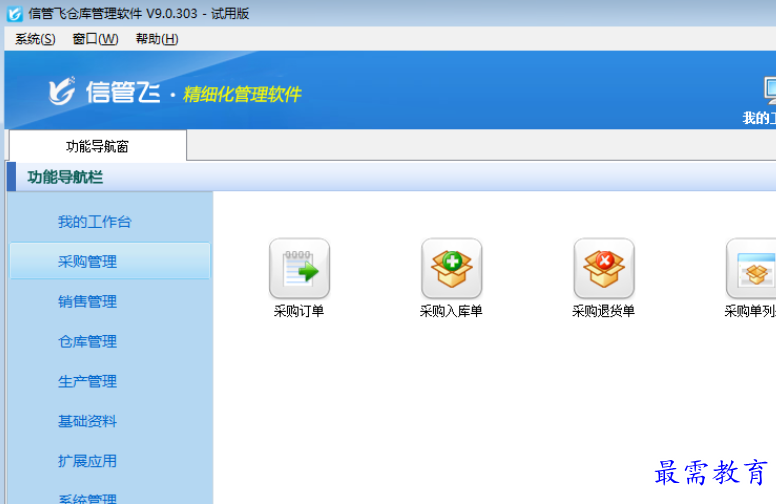776x504 pixels.
Task: Open 基础资料 in the sidebar
Action: (87, 421)
